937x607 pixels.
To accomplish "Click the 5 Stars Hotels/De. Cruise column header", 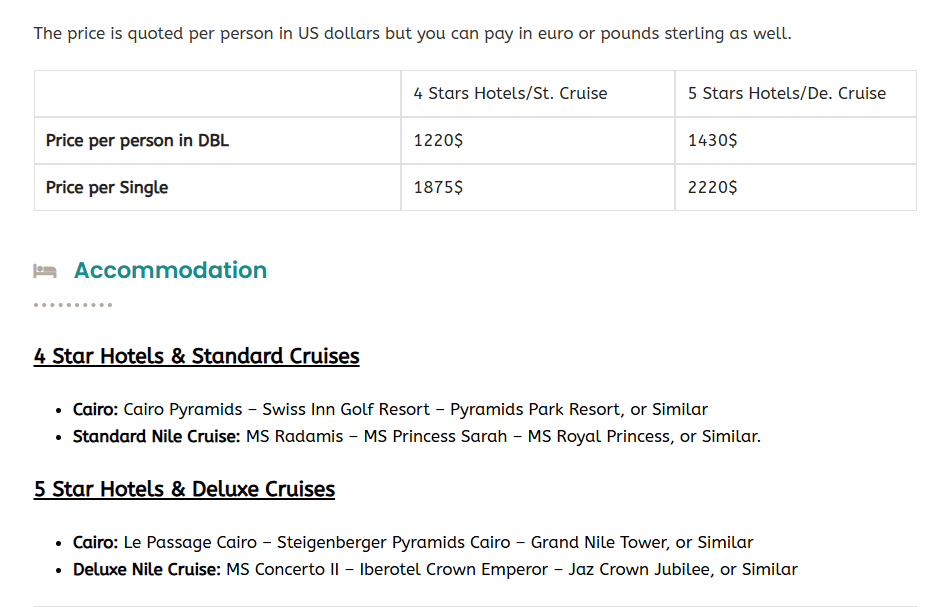I will coord(786,94).
